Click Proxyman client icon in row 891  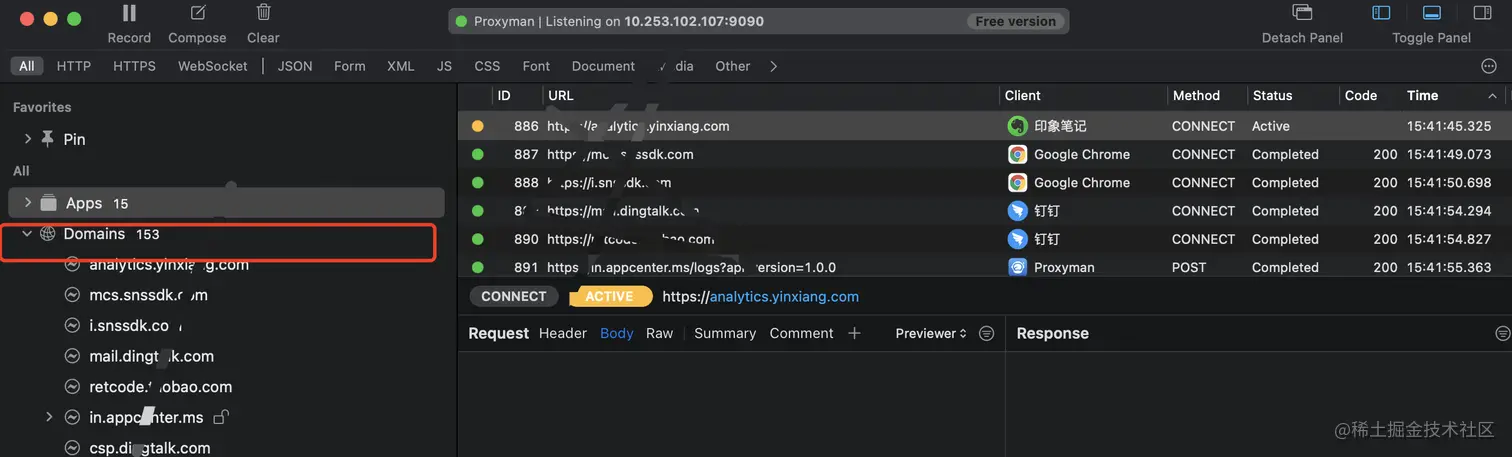click(1017, 267)
